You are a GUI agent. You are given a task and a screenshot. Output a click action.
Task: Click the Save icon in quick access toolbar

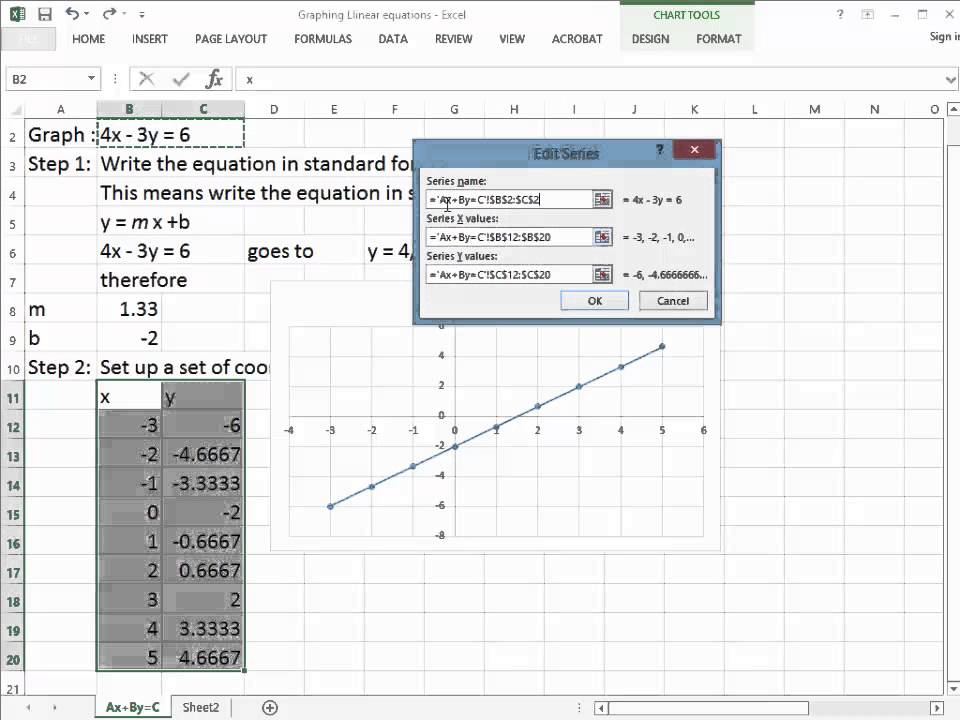[45, 14]
